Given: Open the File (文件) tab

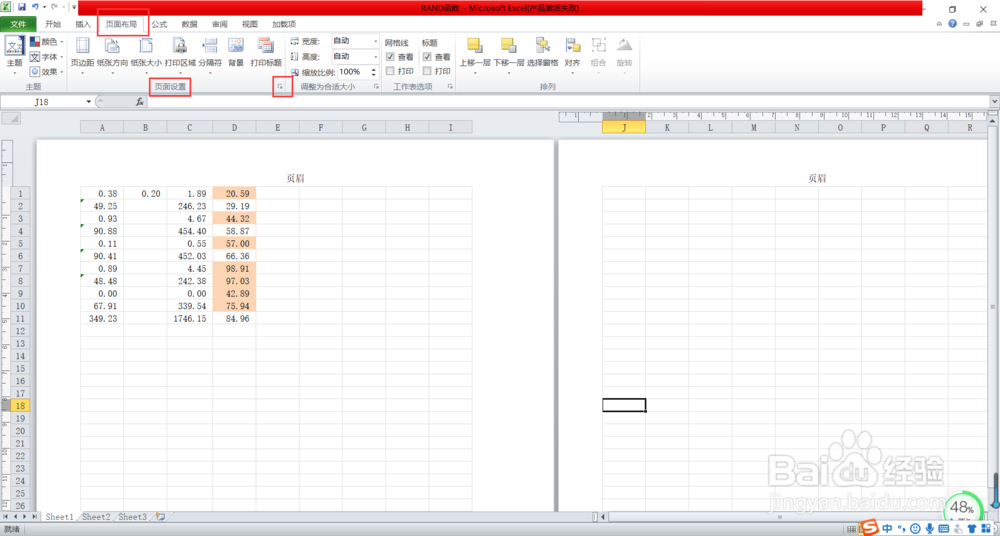Looking at the screenshot, I should (x=18, y=24).
